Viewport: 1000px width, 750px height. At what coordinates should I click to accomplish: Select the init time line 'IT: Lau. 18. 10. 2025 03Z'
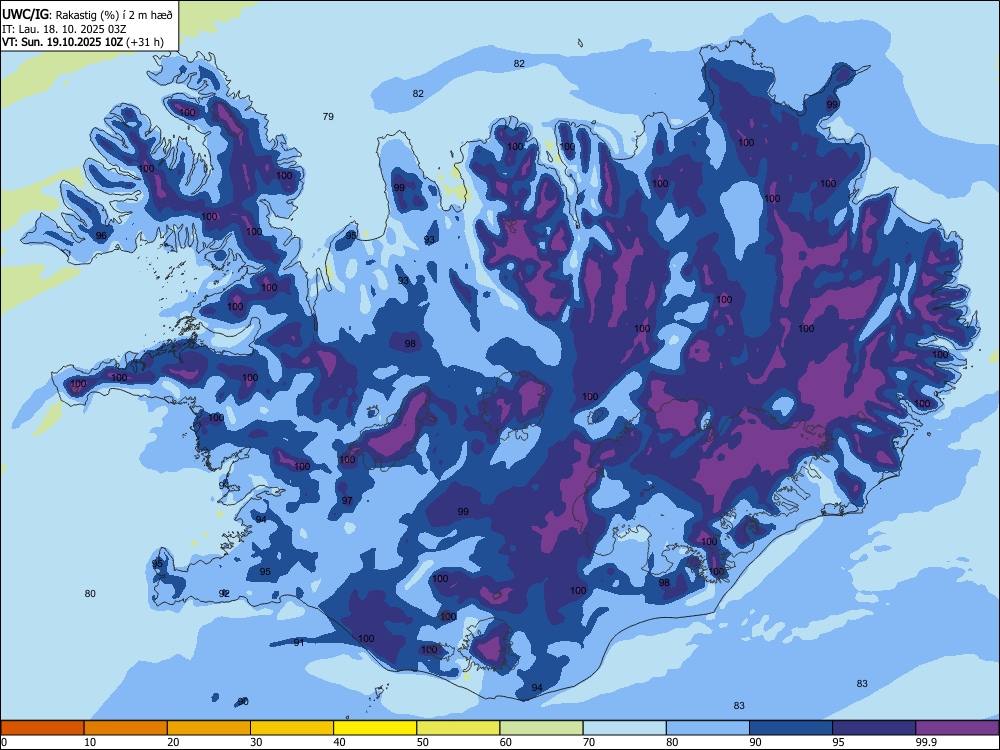pyautogui.click(x=64, y=29)
